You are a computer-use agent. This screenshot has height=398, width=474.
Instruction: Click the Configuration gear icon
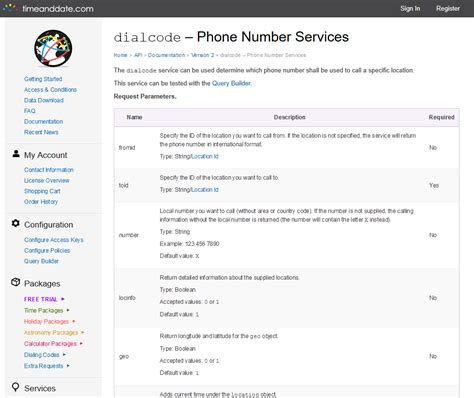tap(16, 223)
